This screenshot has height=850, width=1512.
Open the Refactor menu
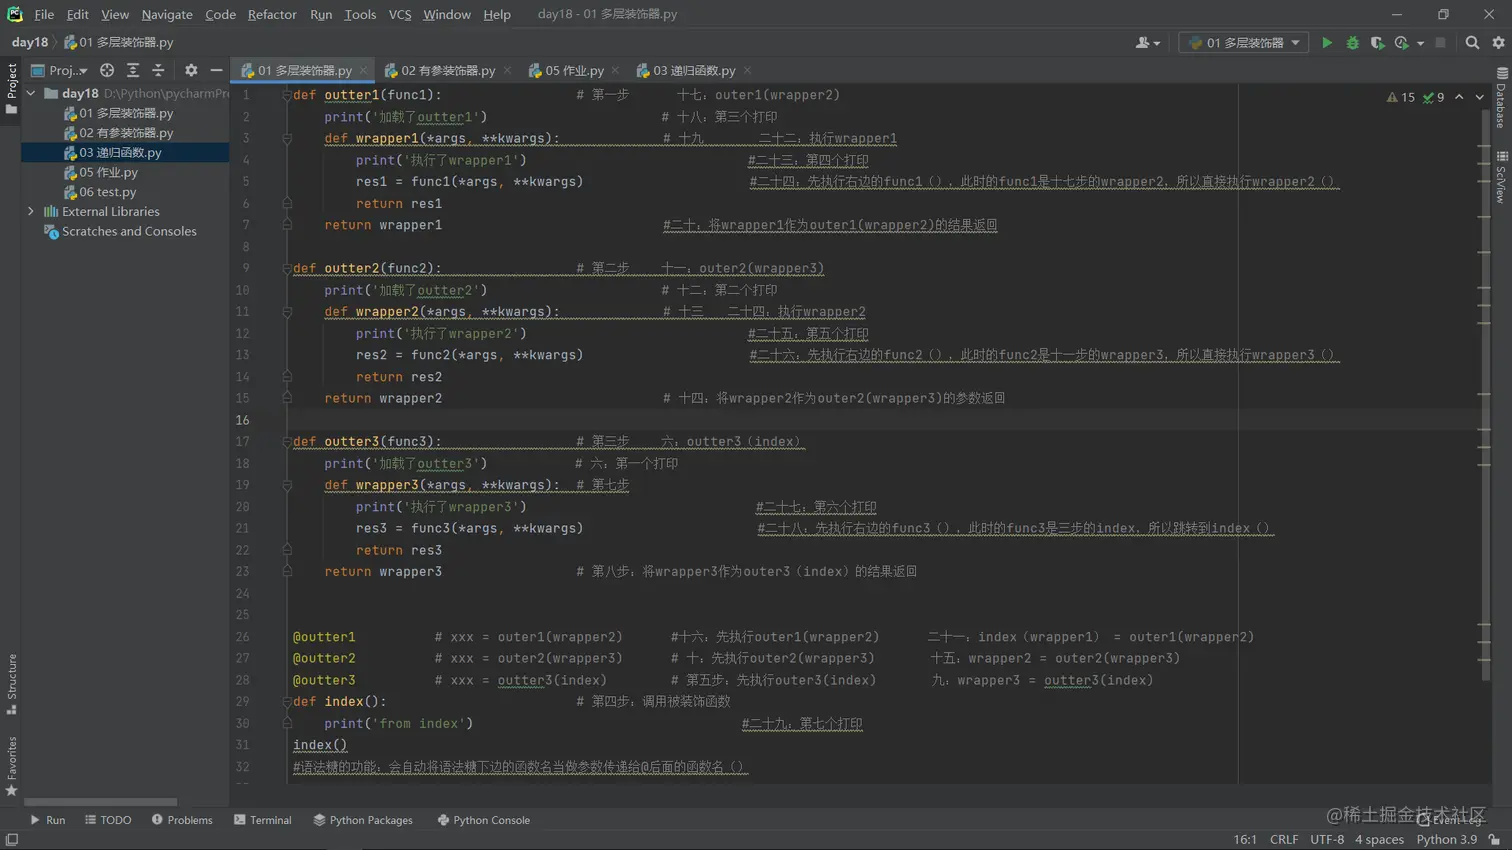tap(272, 14)
